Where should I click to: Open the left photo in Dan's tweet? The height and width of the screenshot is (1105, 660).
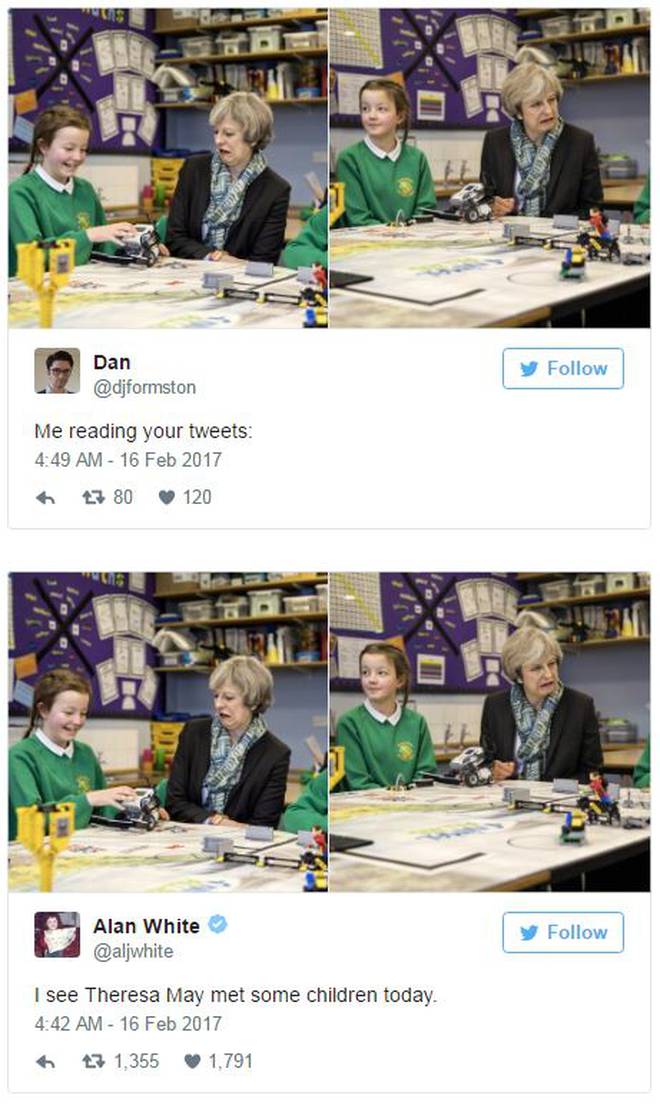168,168
